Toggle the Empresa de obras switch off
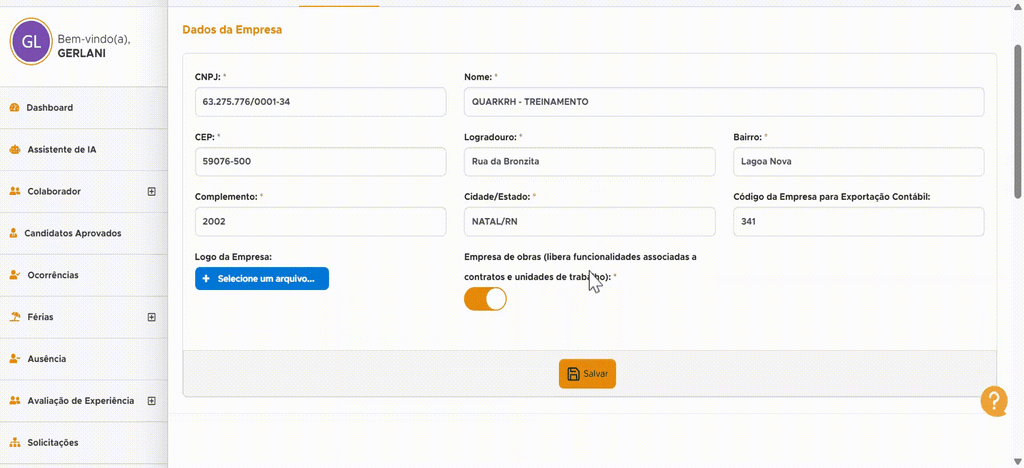The image size is (1024, 468). 485,299
